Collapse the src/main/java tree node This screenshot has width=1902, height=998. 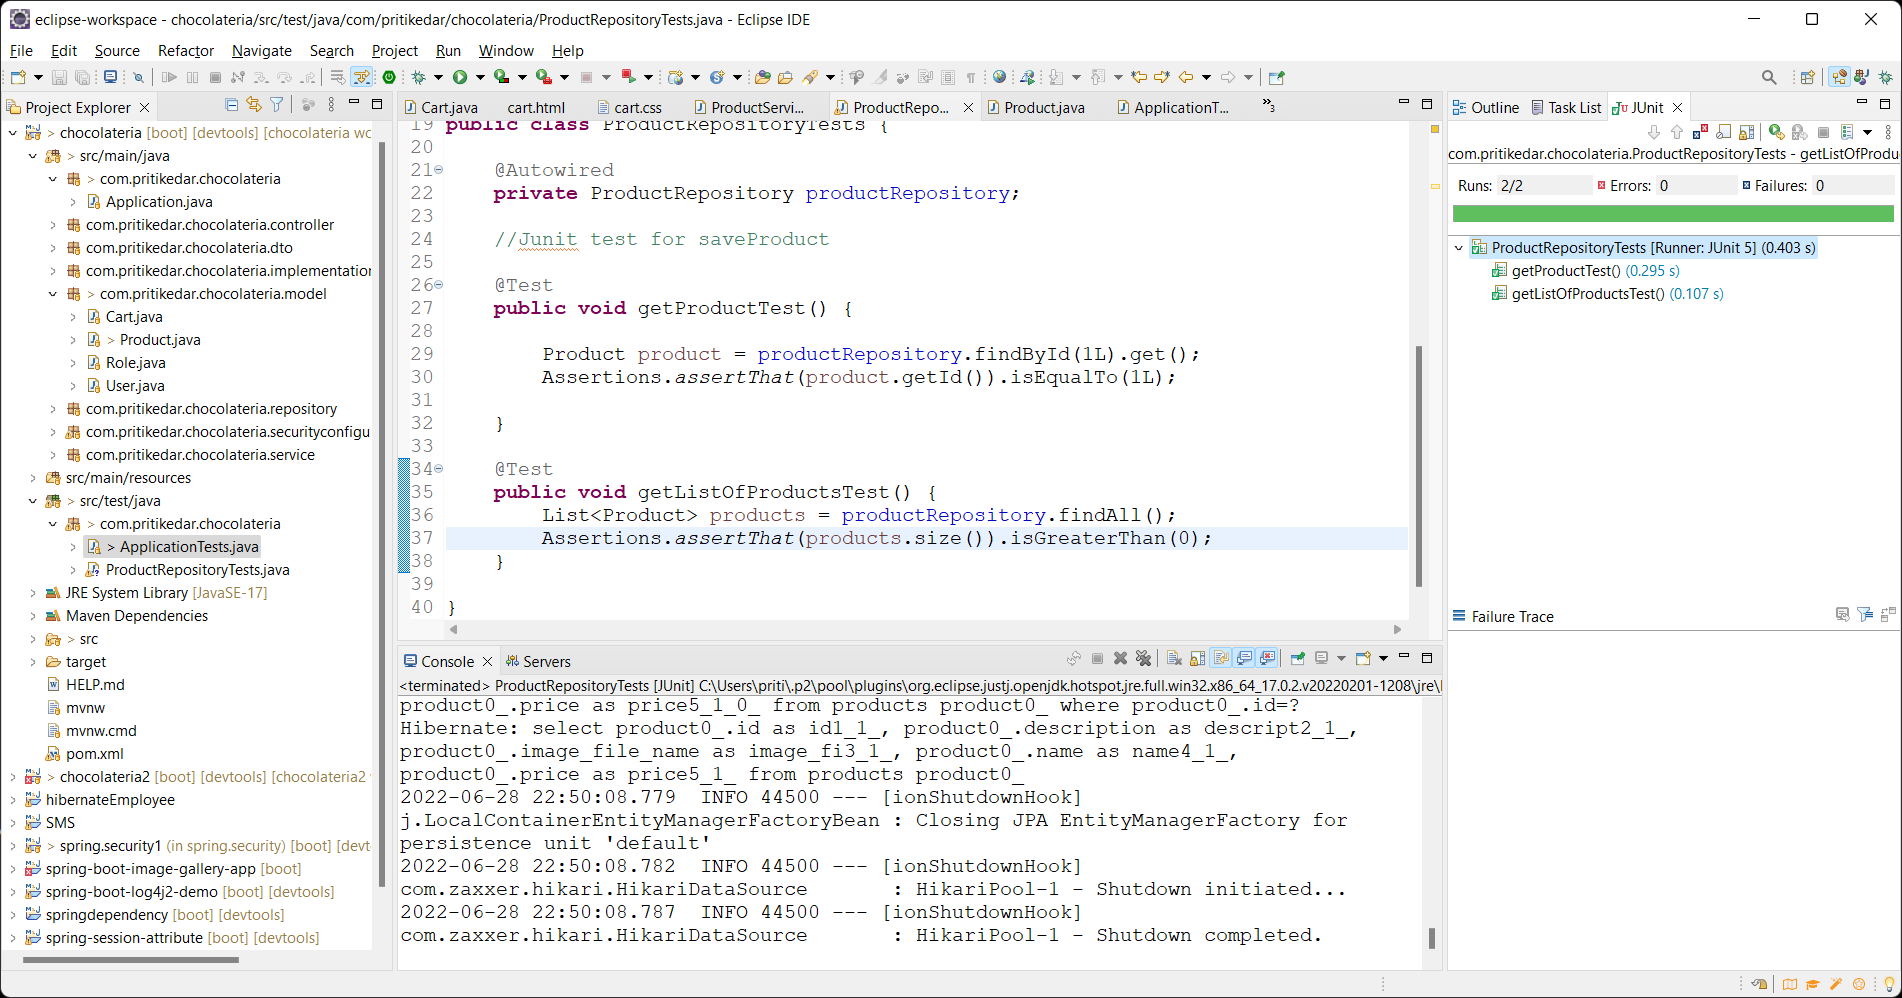(x=33, y=156)
